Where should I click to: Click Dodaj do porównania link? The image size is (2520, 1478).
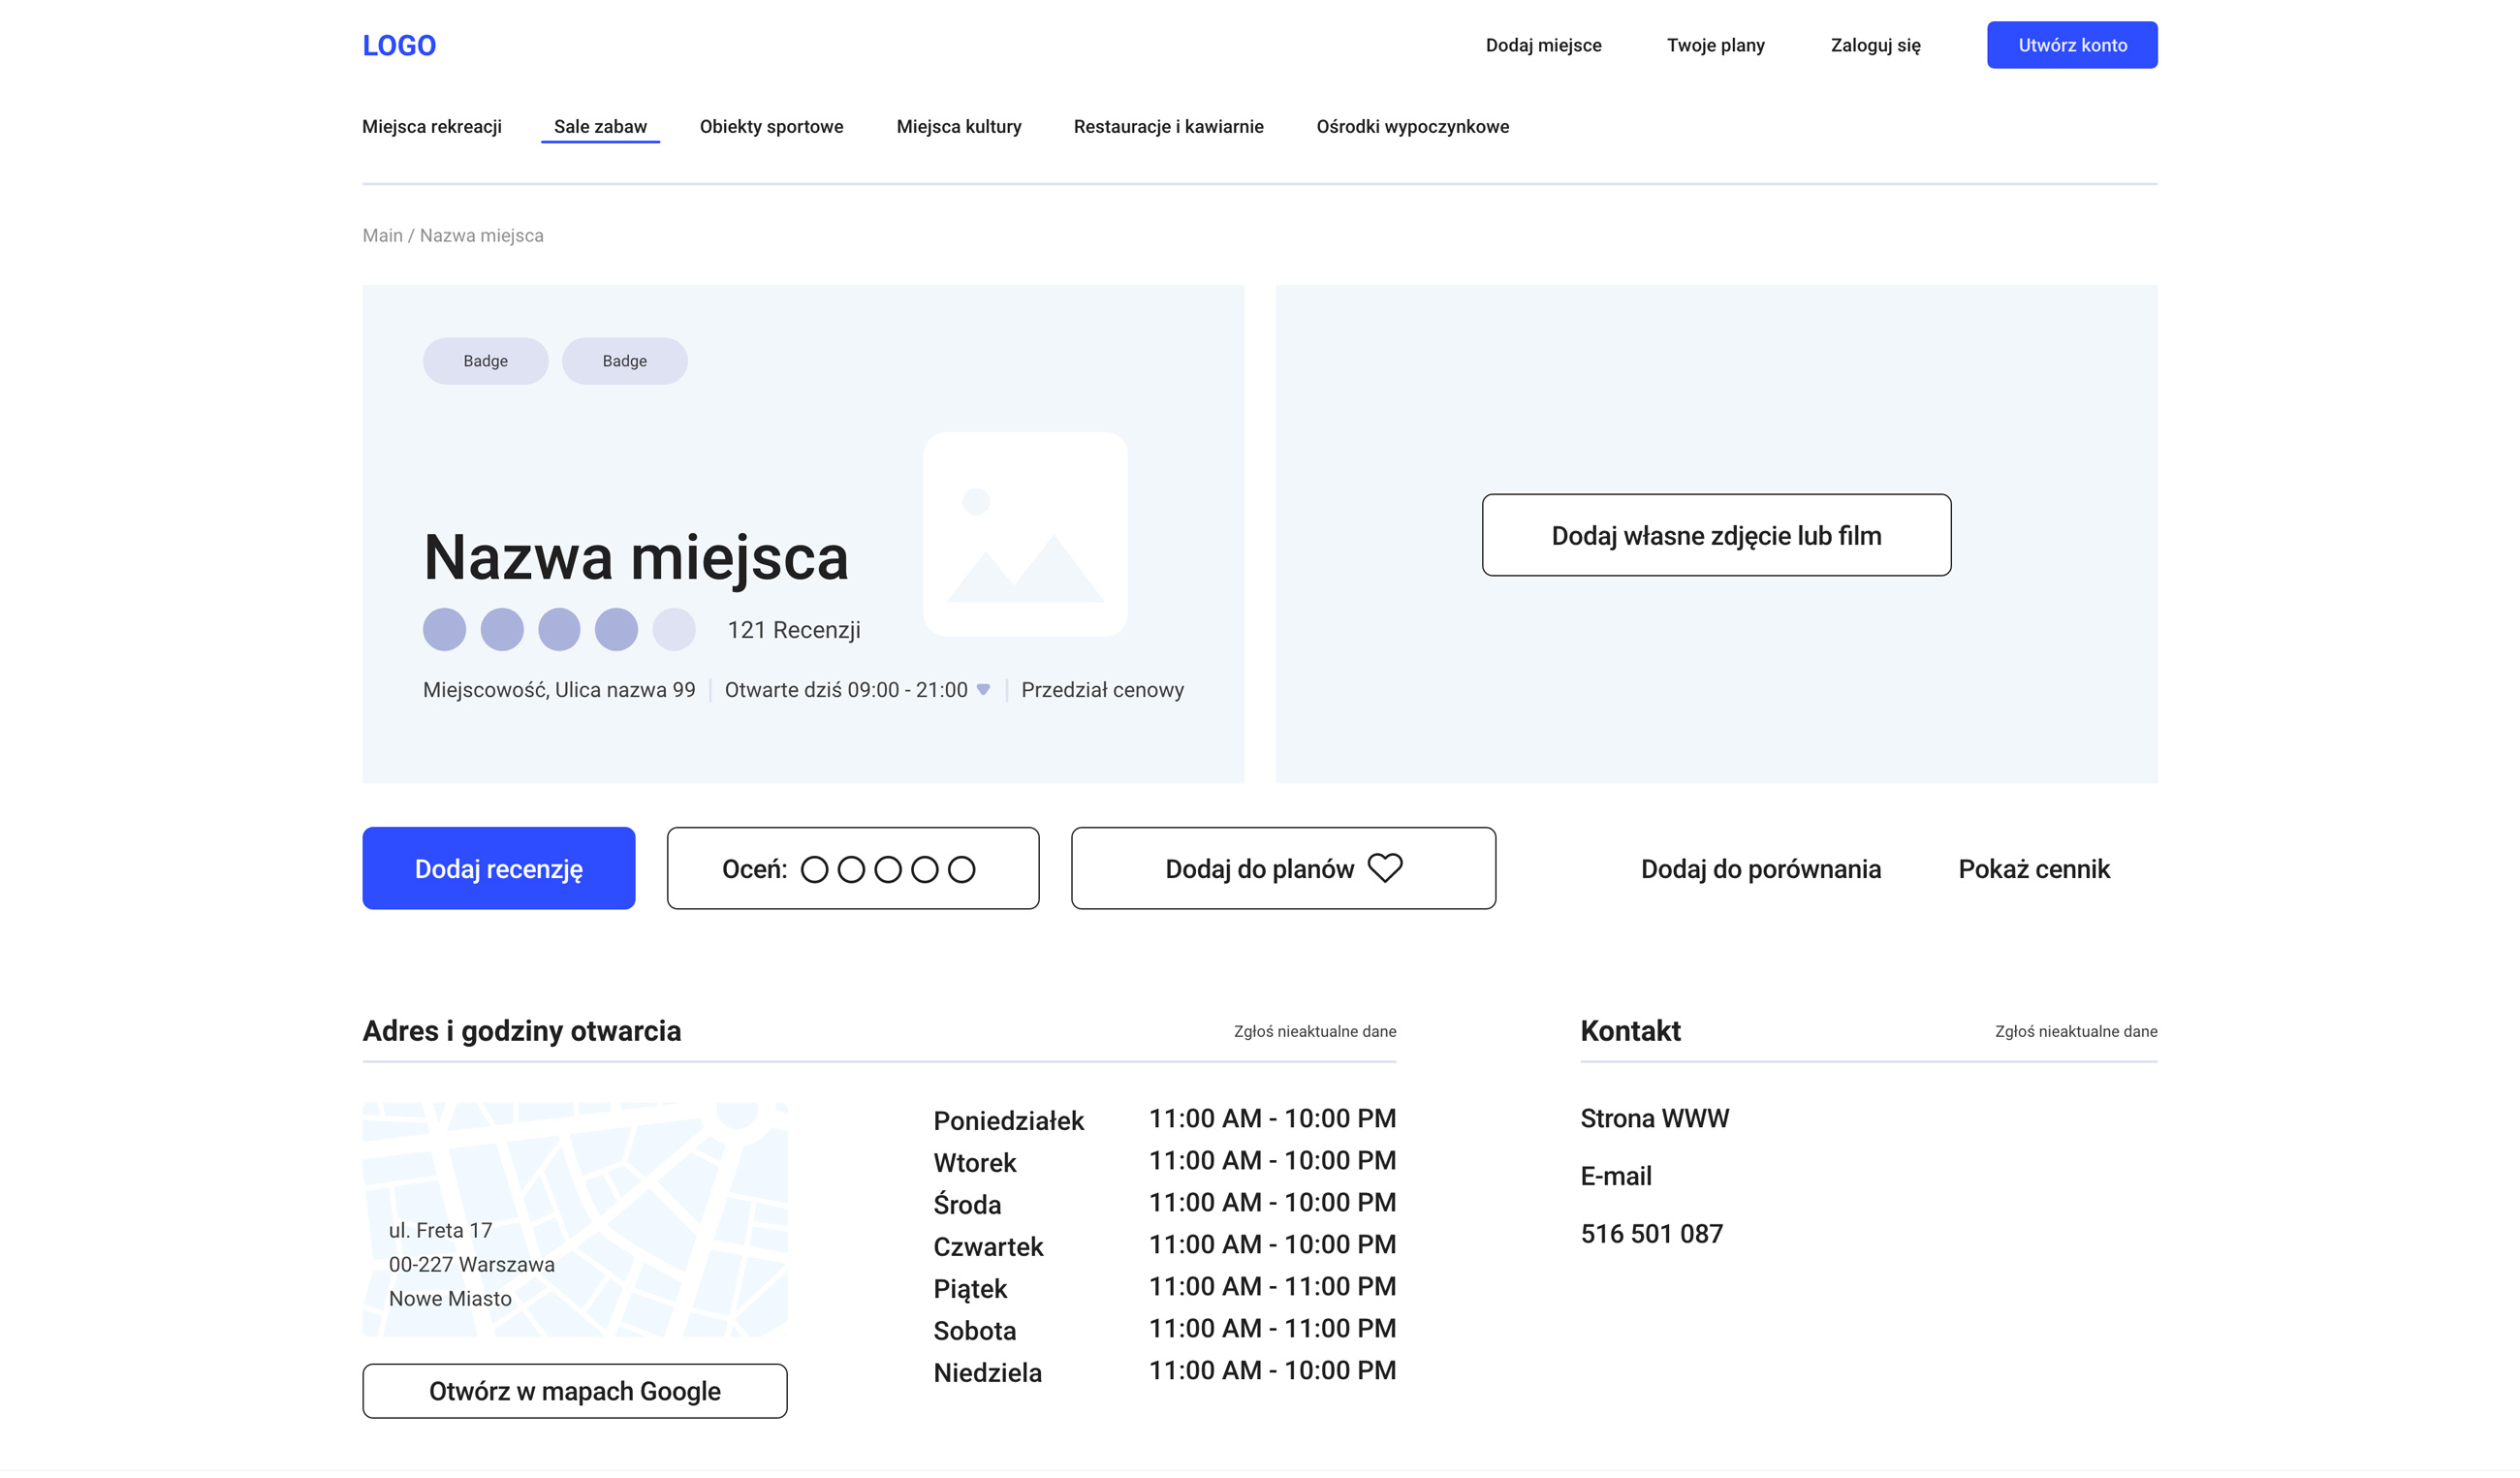coord(1760,869)
